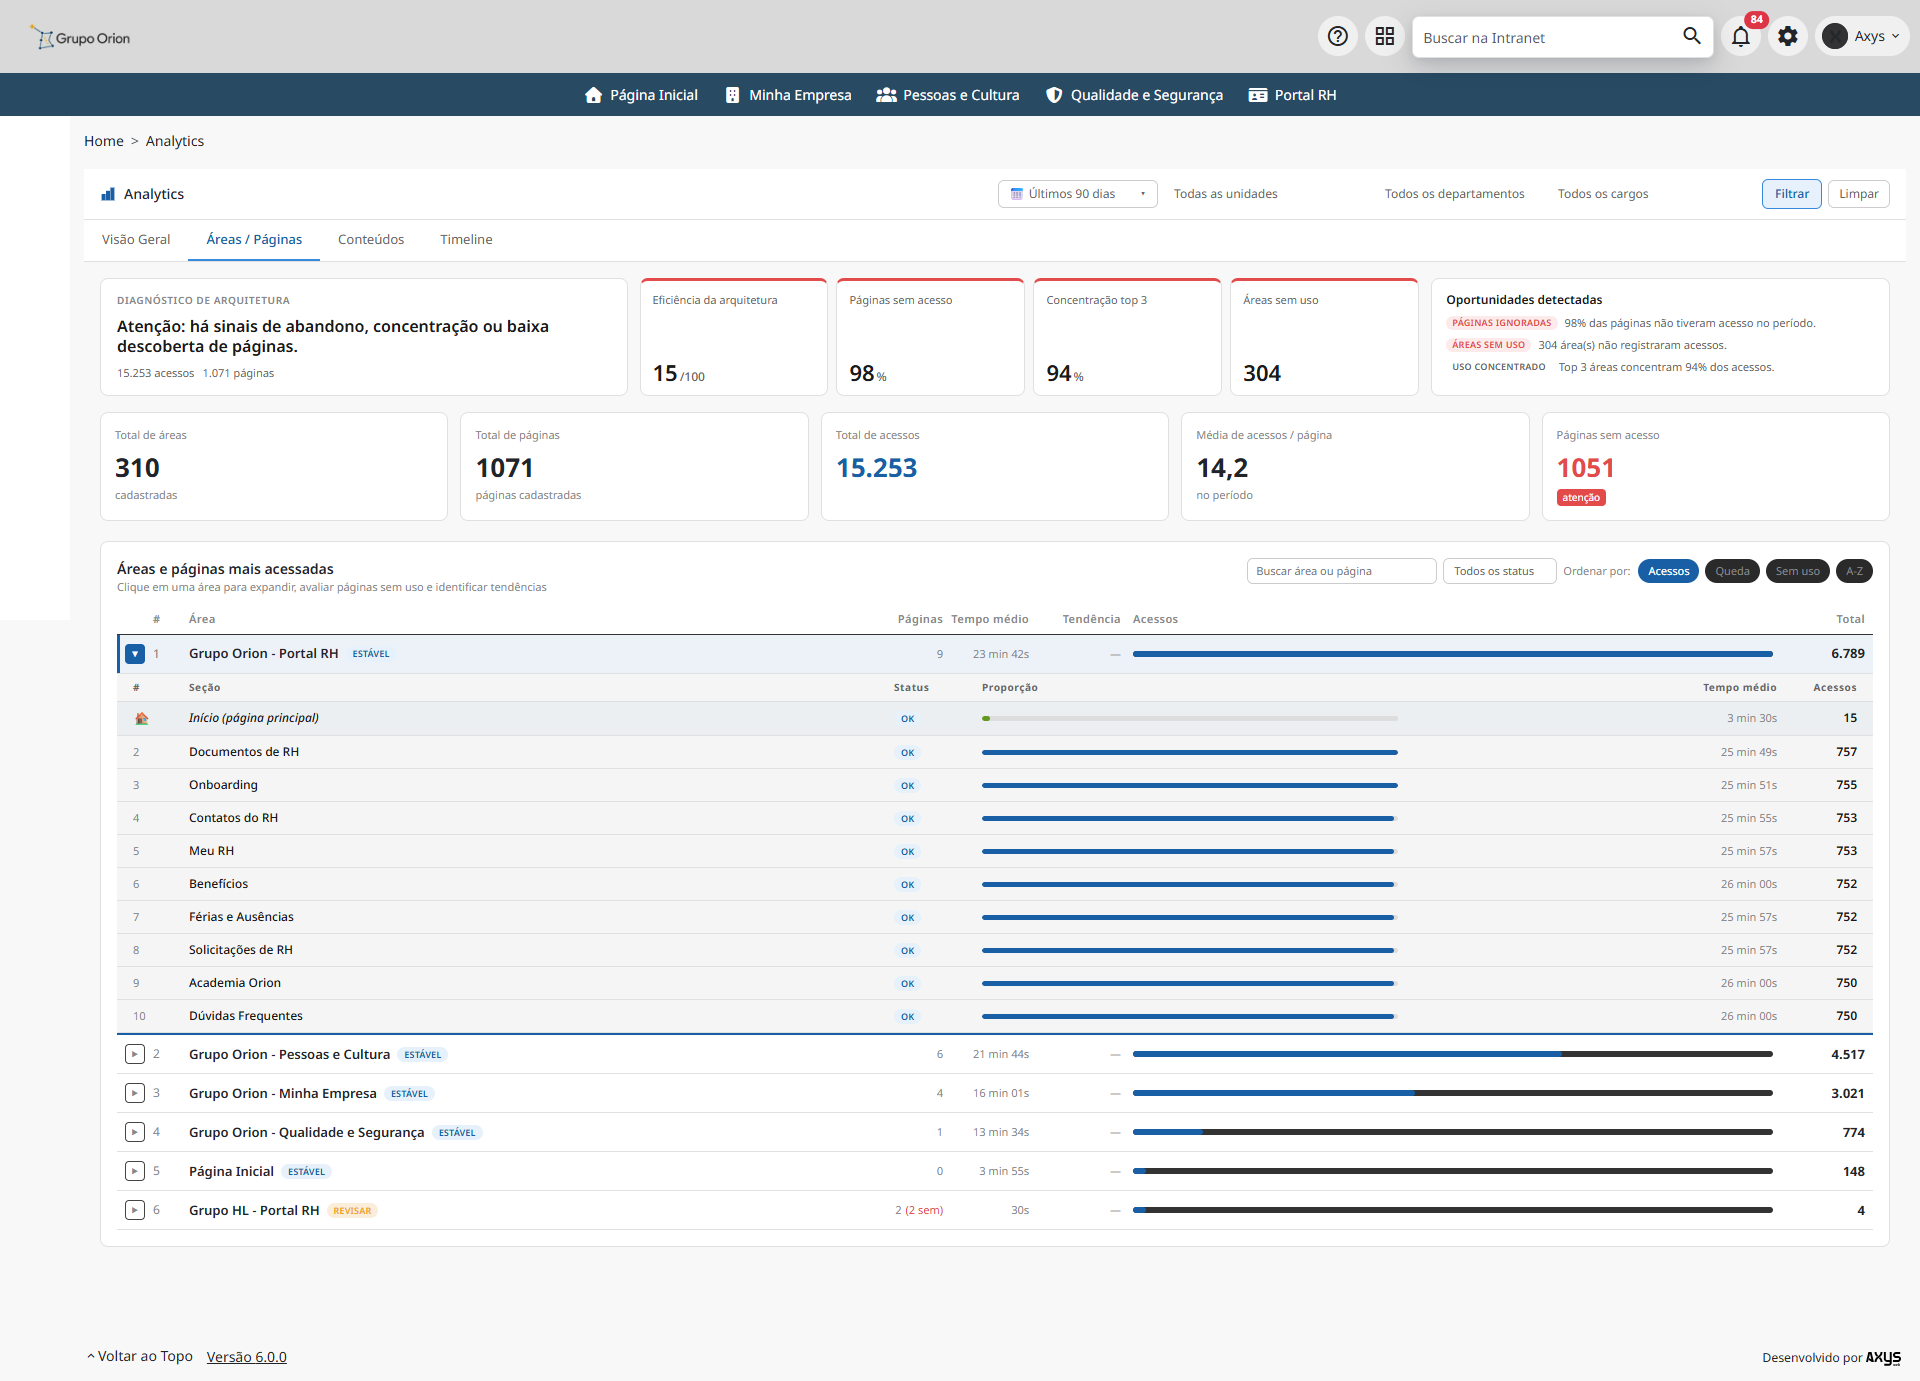Click the Dúvidas Frequentes section row

coord(995,1016)
